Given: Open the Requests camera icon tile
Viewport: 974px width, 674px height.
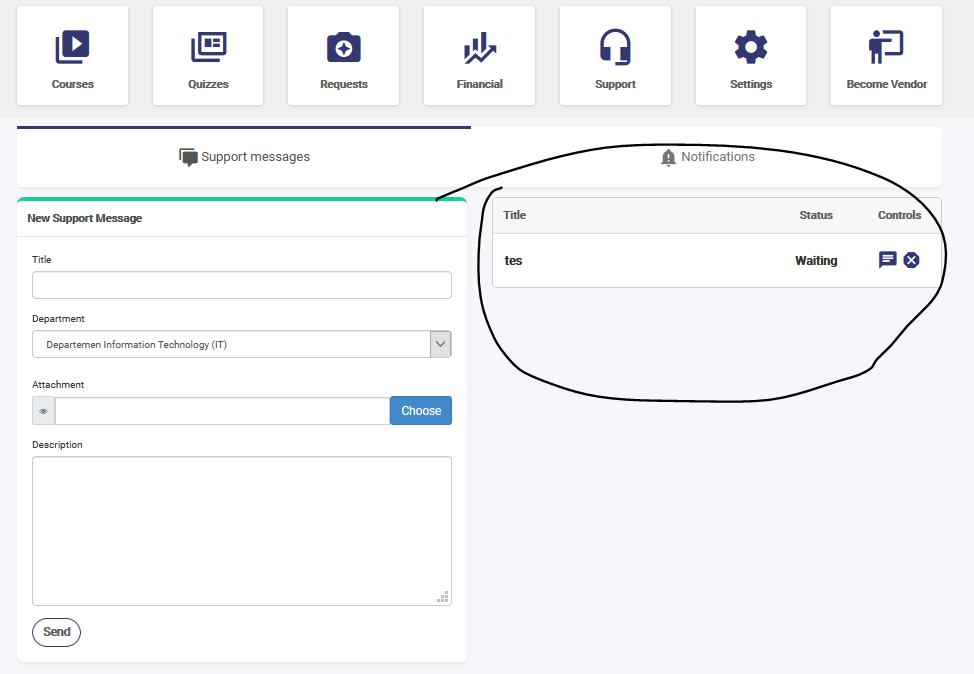Looking at the screenshot, I should point(343,47).
